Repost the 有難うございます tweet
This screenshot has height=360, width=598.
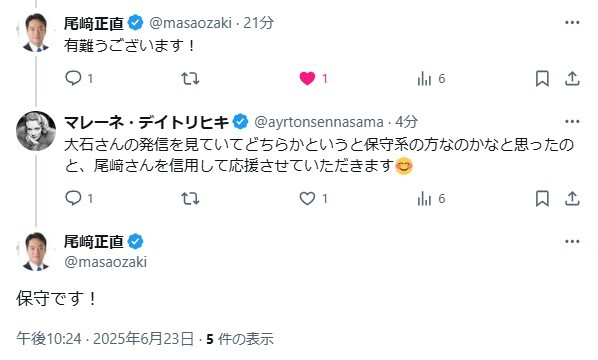190,79
